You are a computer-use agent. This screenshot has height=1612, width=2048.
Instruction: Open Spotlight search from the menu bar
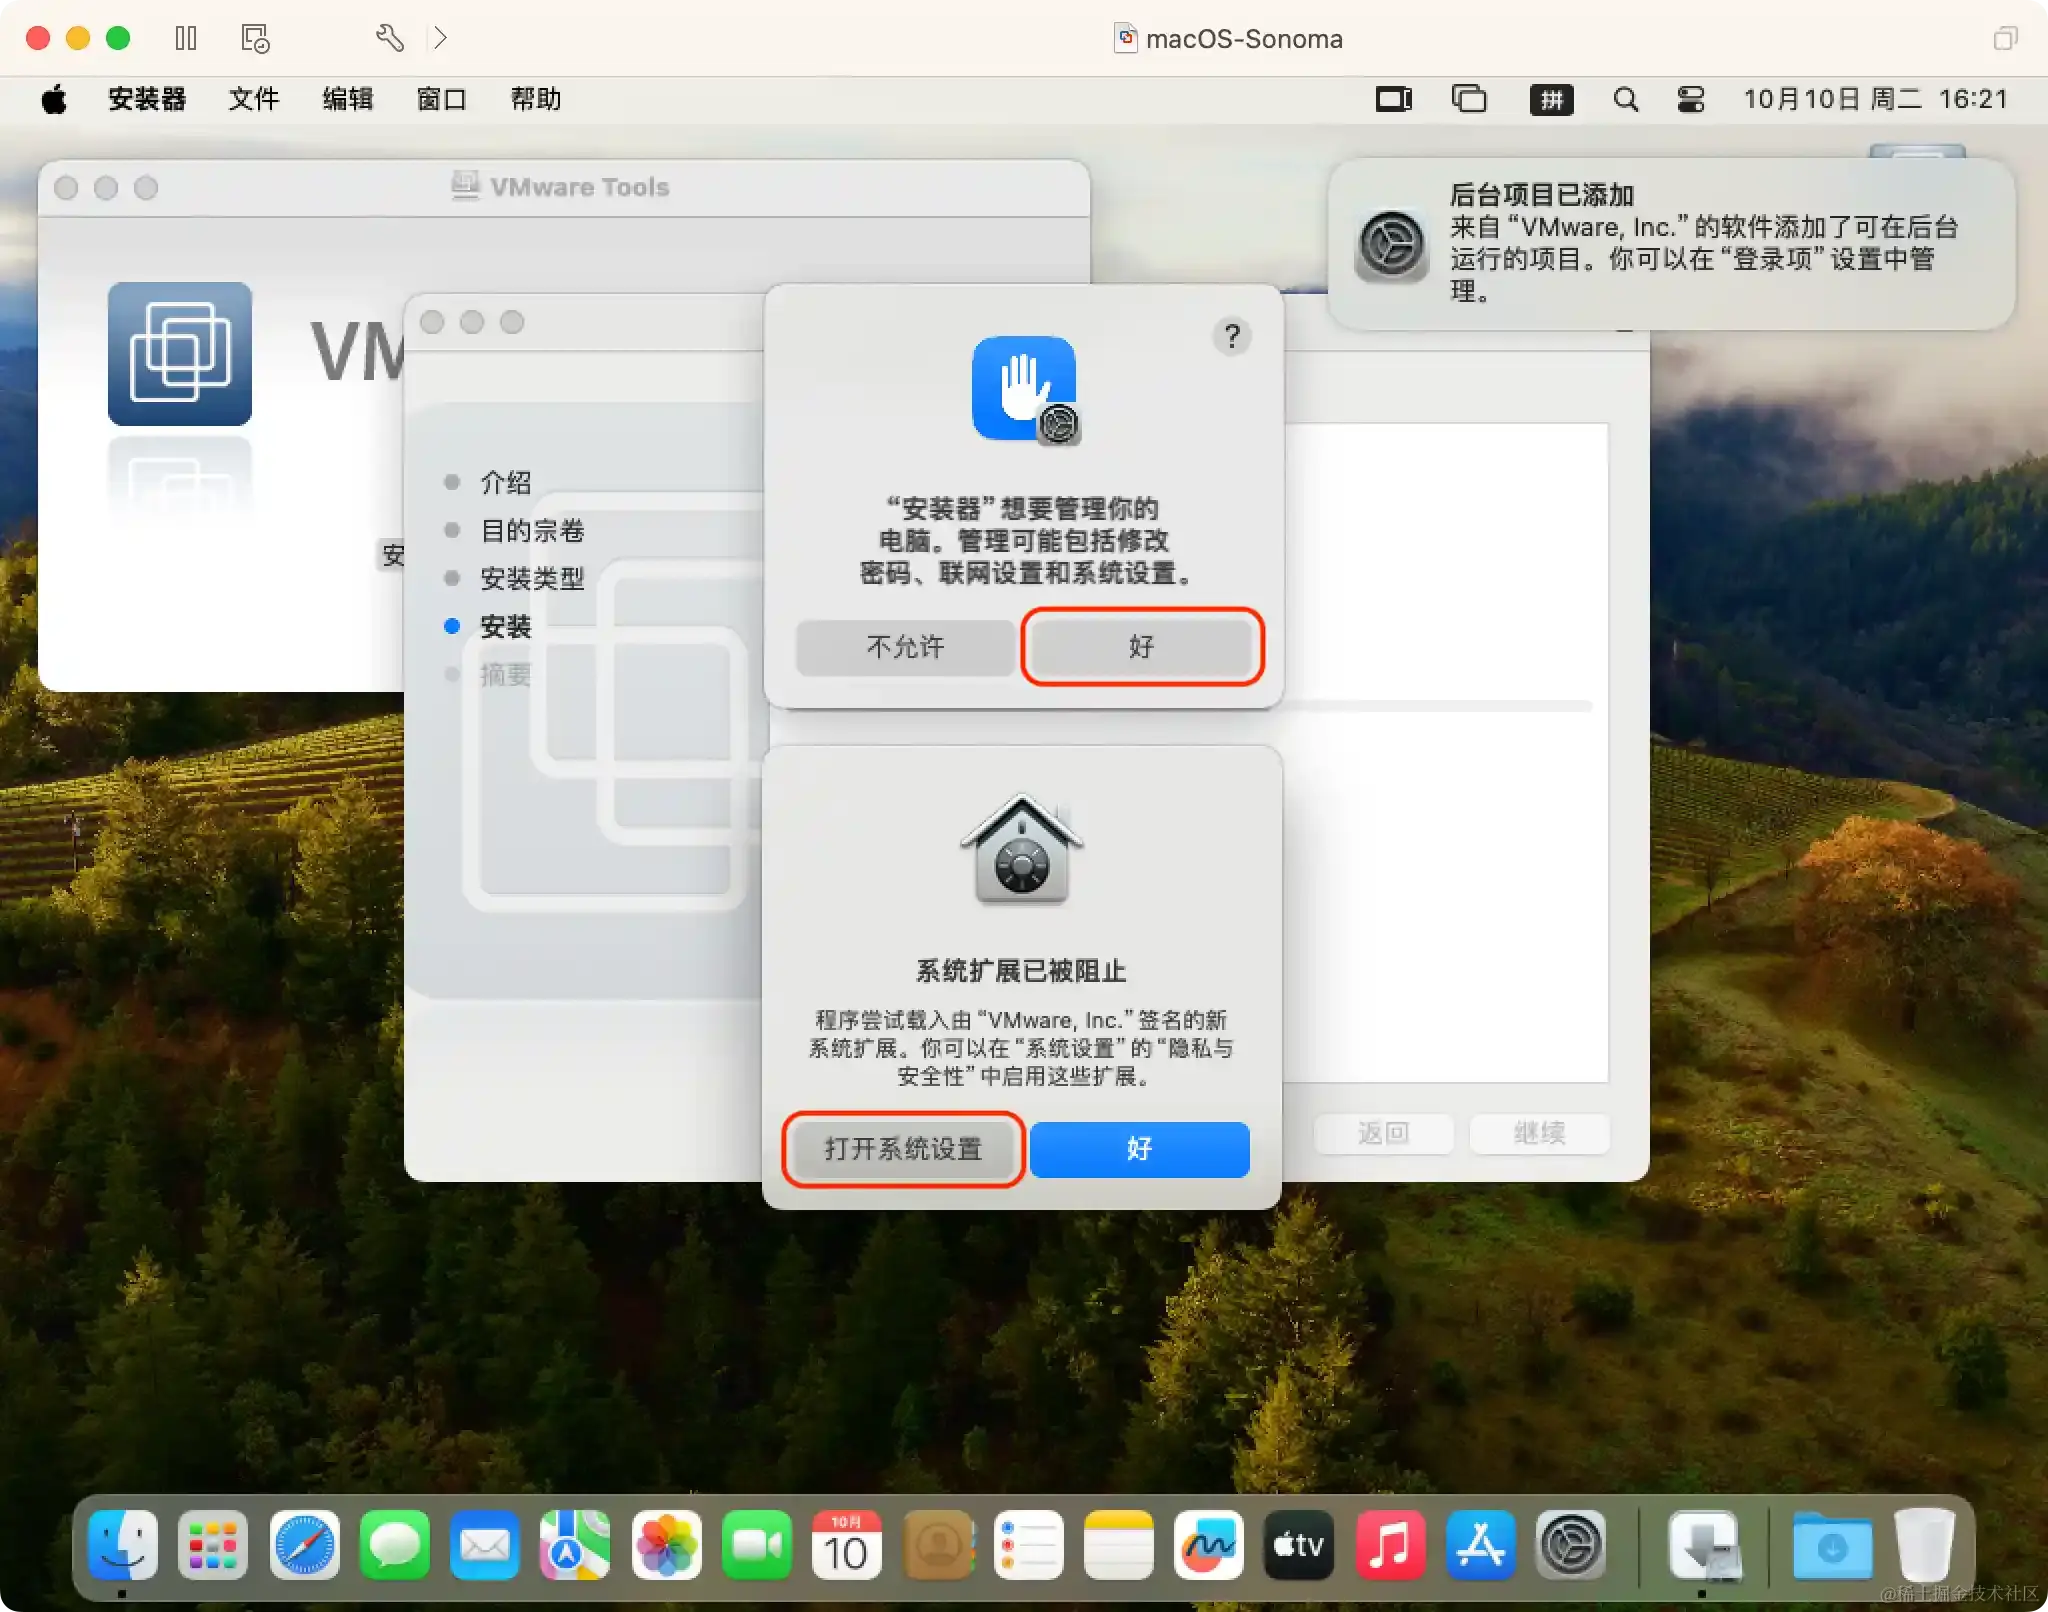click(1625, 99)
